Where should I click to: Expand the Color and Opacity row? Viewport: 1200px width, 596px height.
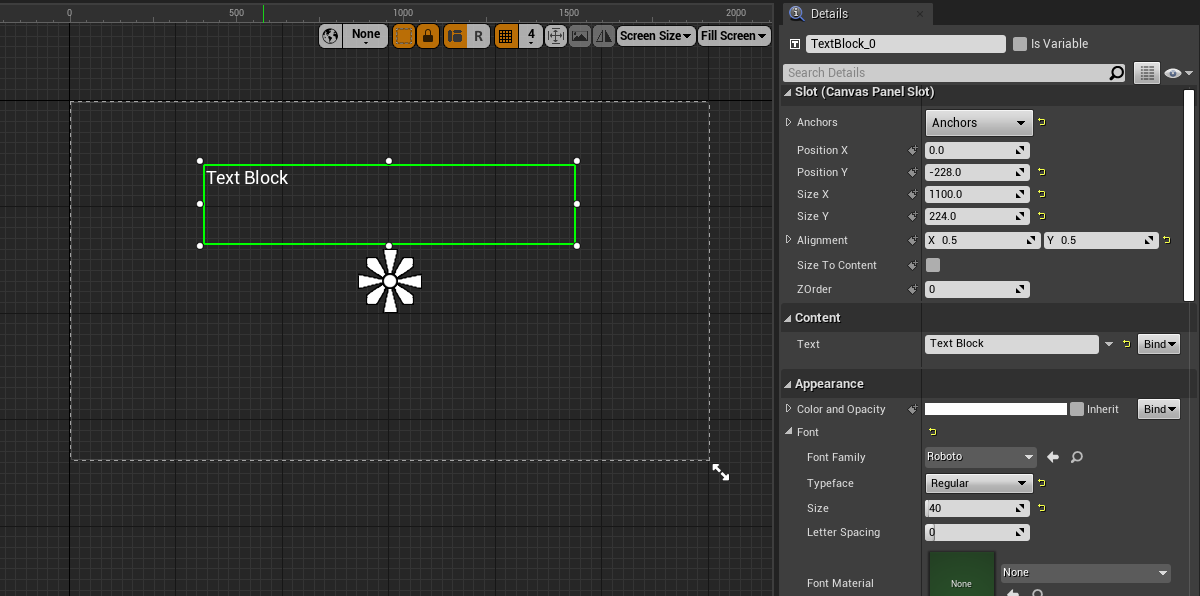[x=789, y=409]
